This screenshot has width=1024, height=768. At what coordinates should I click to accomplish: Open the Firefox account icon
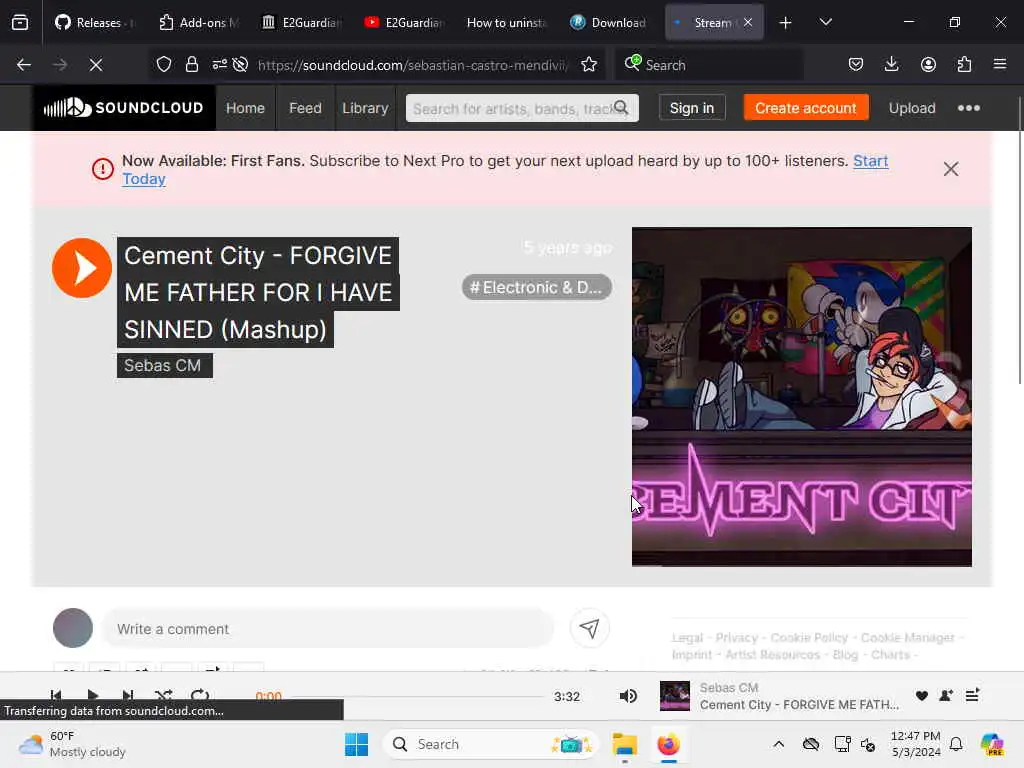[x=928, y=65]
